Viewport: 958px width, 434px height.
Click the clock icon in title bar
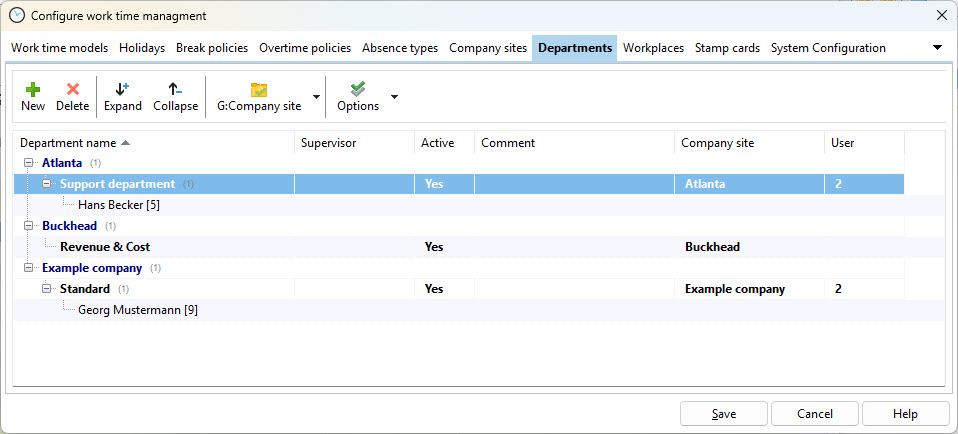pos(16,15)
